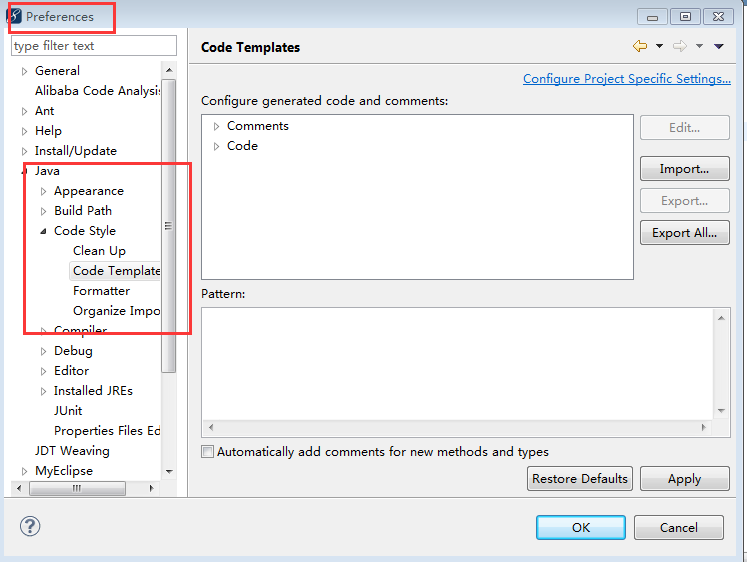Expand the Code template node

click(216, 146)
